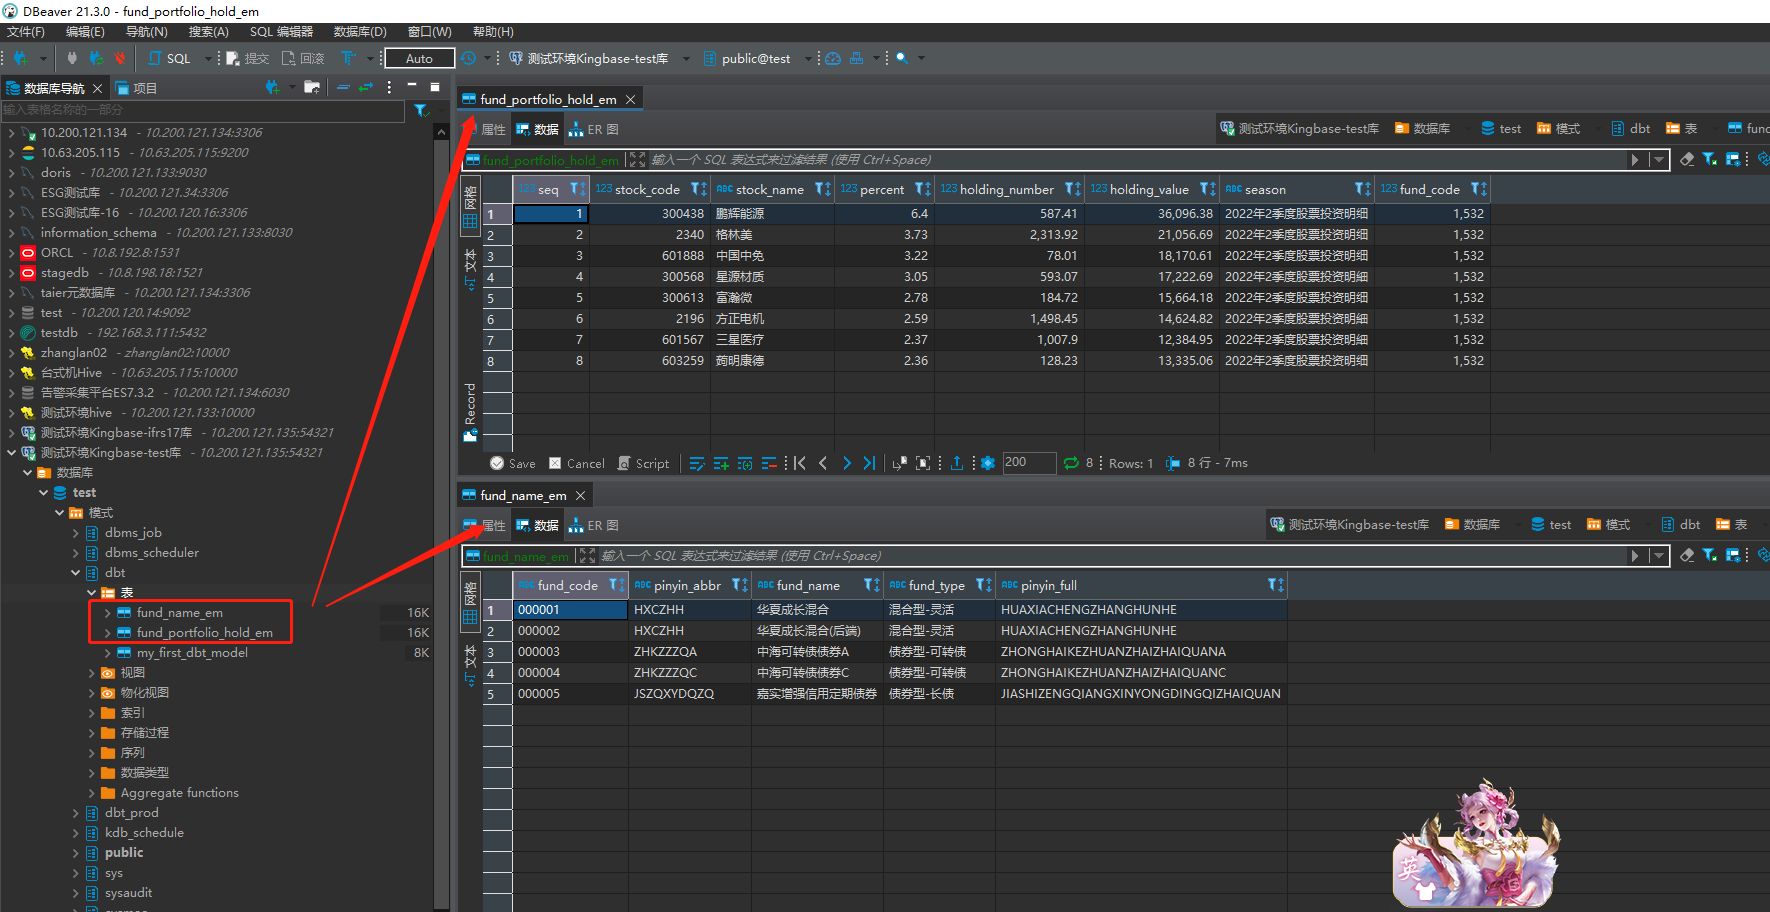The image size is (1770, 912).
Task: Go to next row in top result set
Action: pyautogui.click(x=847, y=463)
